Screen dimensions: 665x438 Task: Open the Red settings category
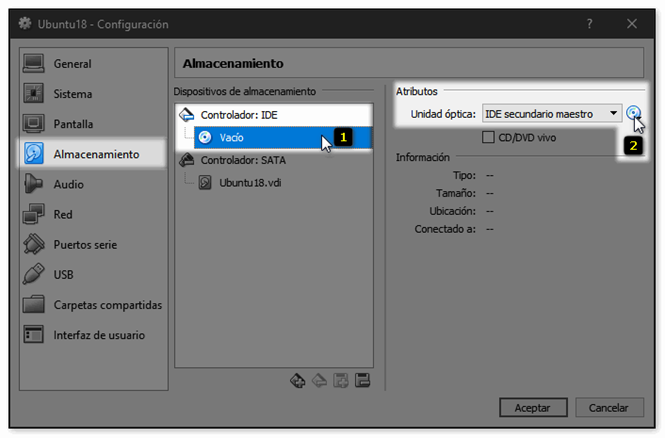pyautogui.click(x=93, y=215)
